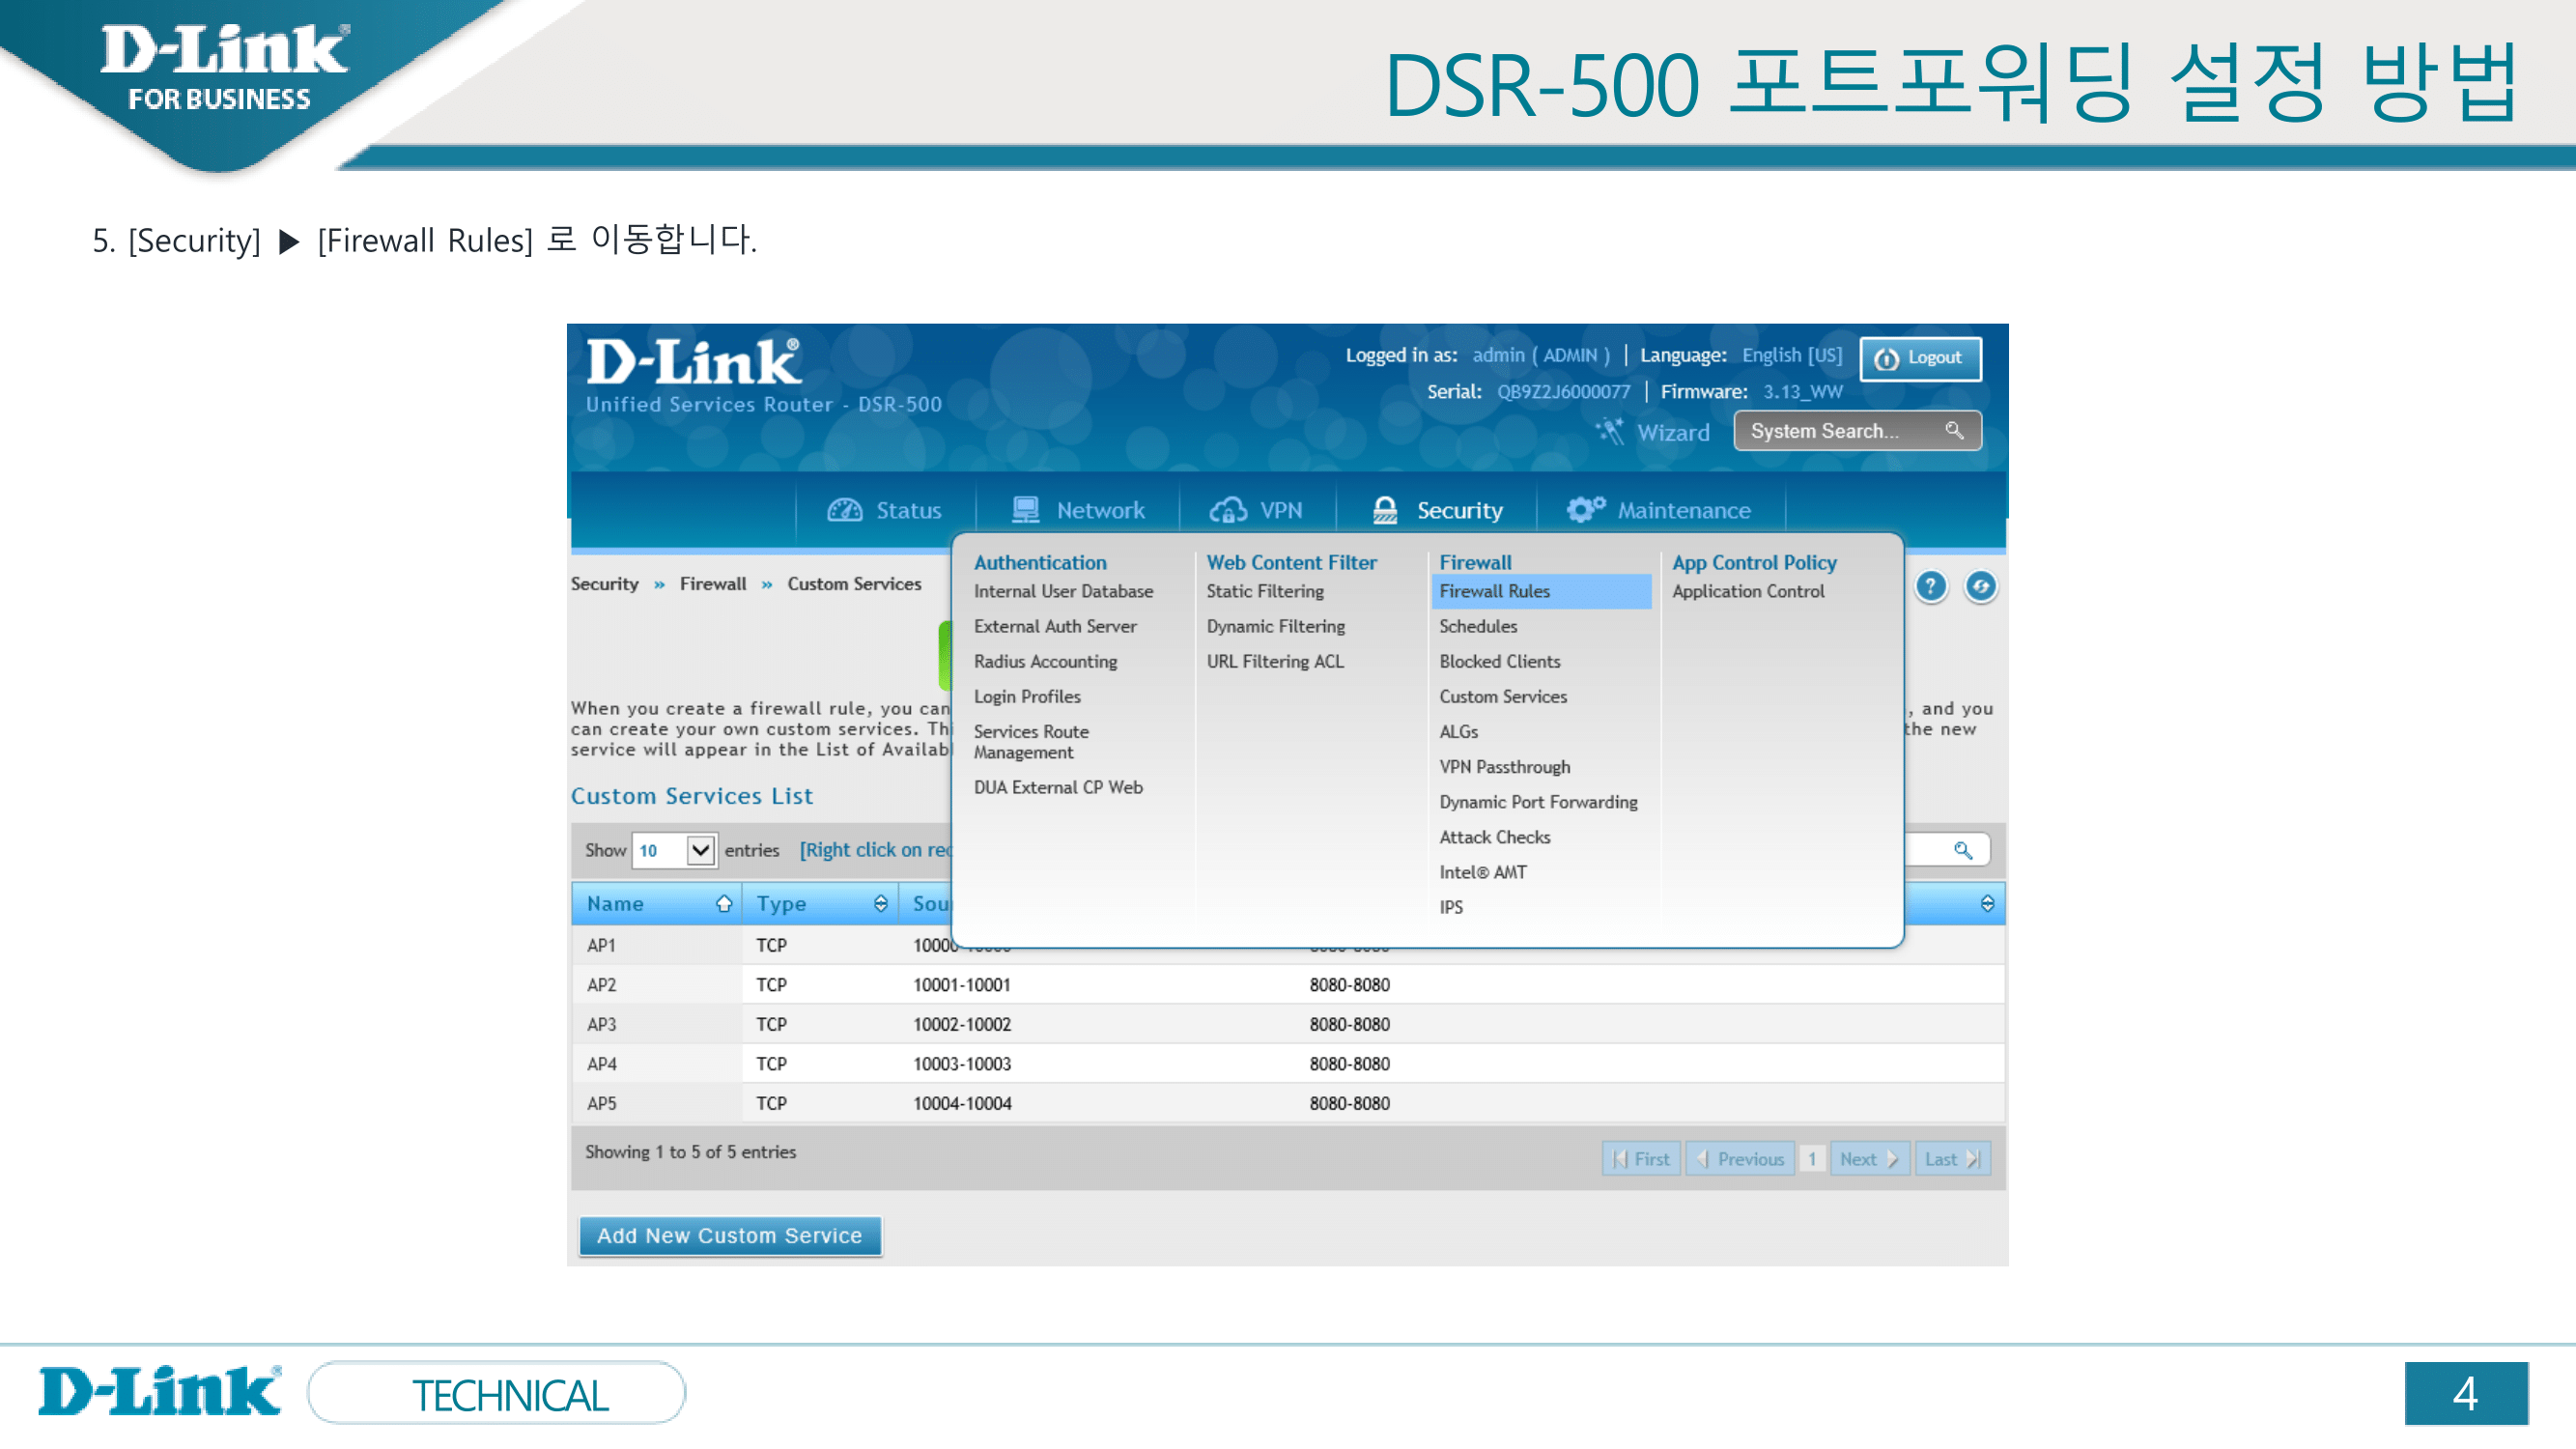Click the VPN cloud lock icon
Screen dimensions: 2576x1449
[1228, 510]
